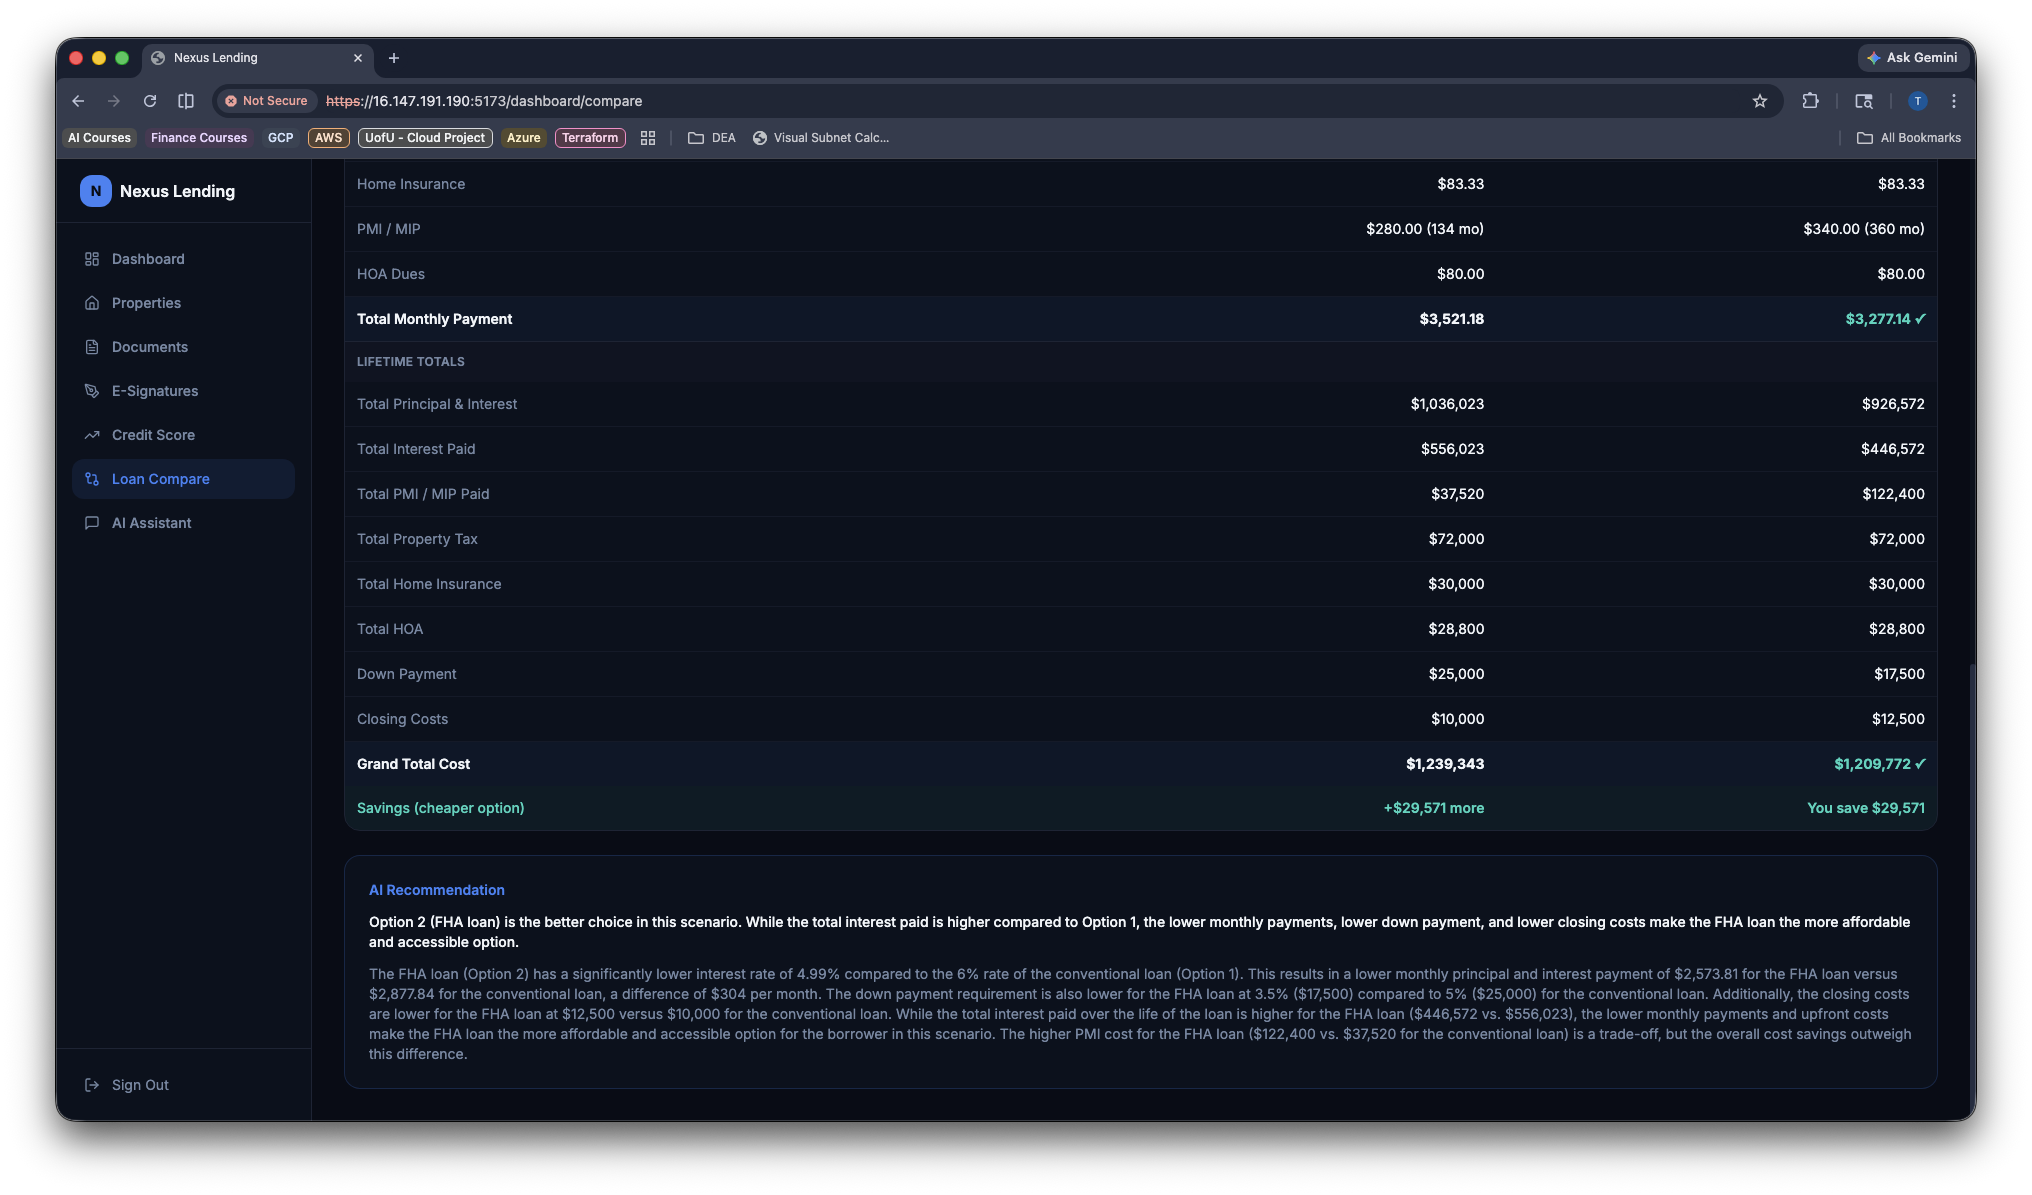This screenshot has width=2032, height=1195.
Task: Click the Documents sidebar icon
Action: click(x=92, y=347)
